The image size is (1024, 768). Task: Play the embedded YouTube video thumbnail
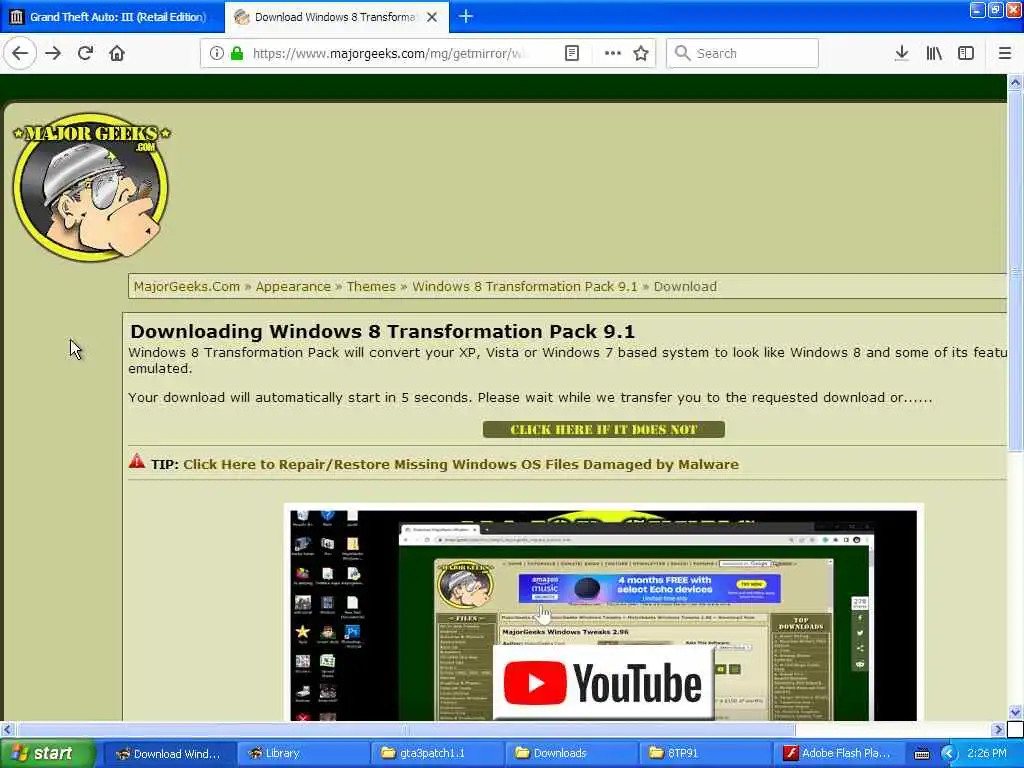point(603,614)
